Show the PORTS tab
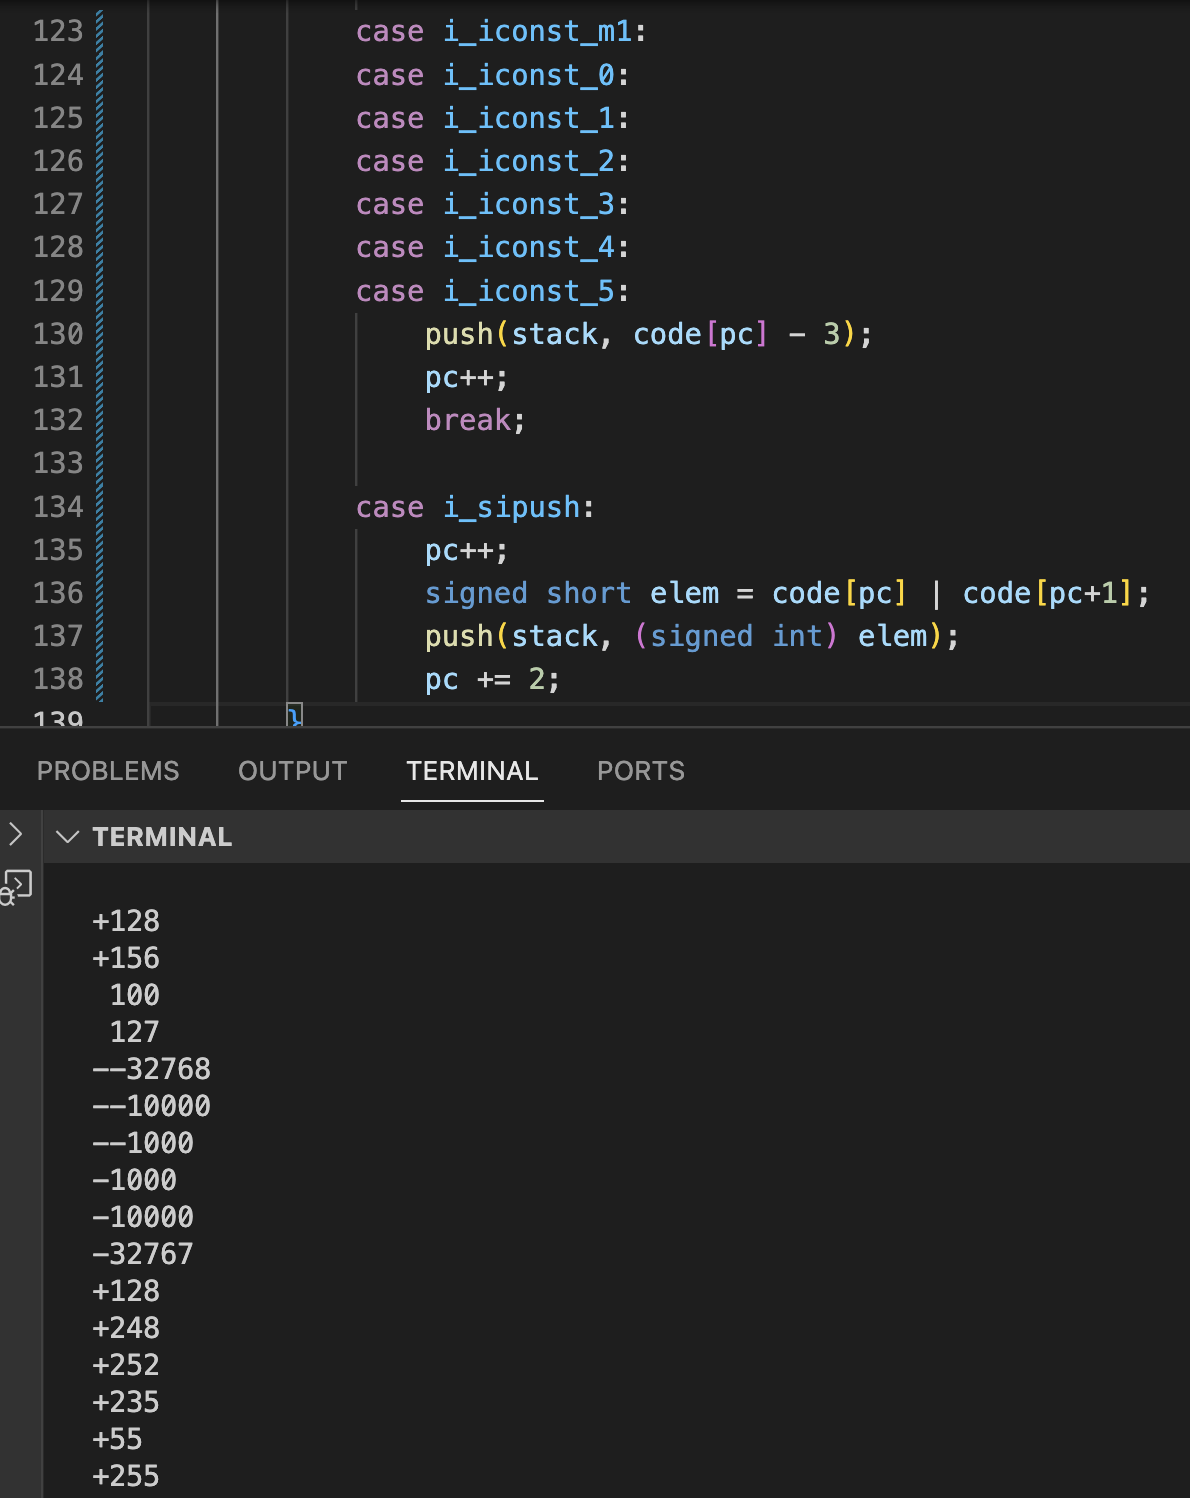Screen dimensions: 1190x1498 pyautogui.click(x=640, y=771)
